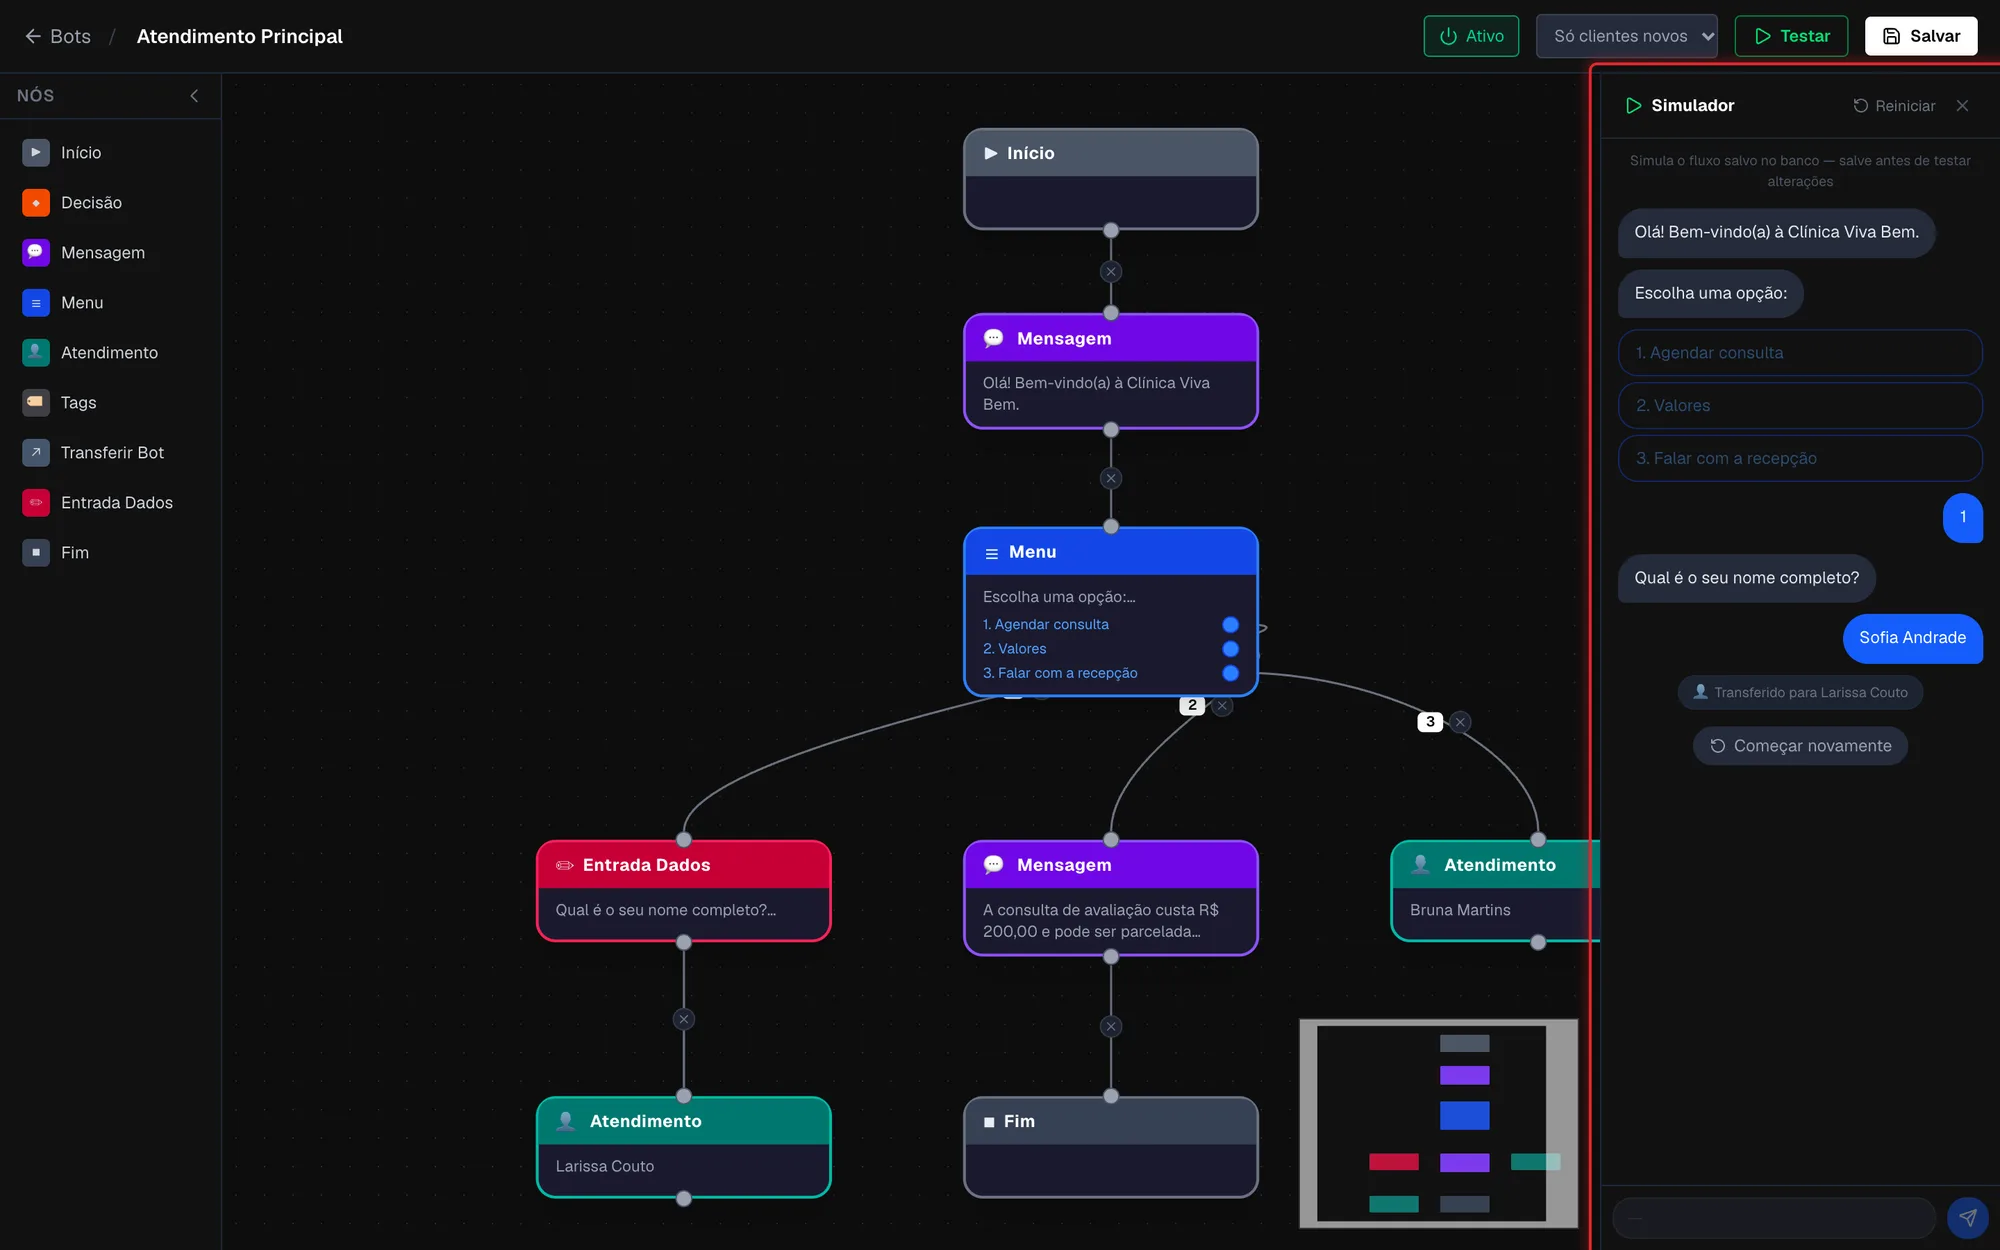Viewport: 2000px width, 1250px height.
Task: Toggle the Ativo bot status button
Action: click(x=1471, y=36)
